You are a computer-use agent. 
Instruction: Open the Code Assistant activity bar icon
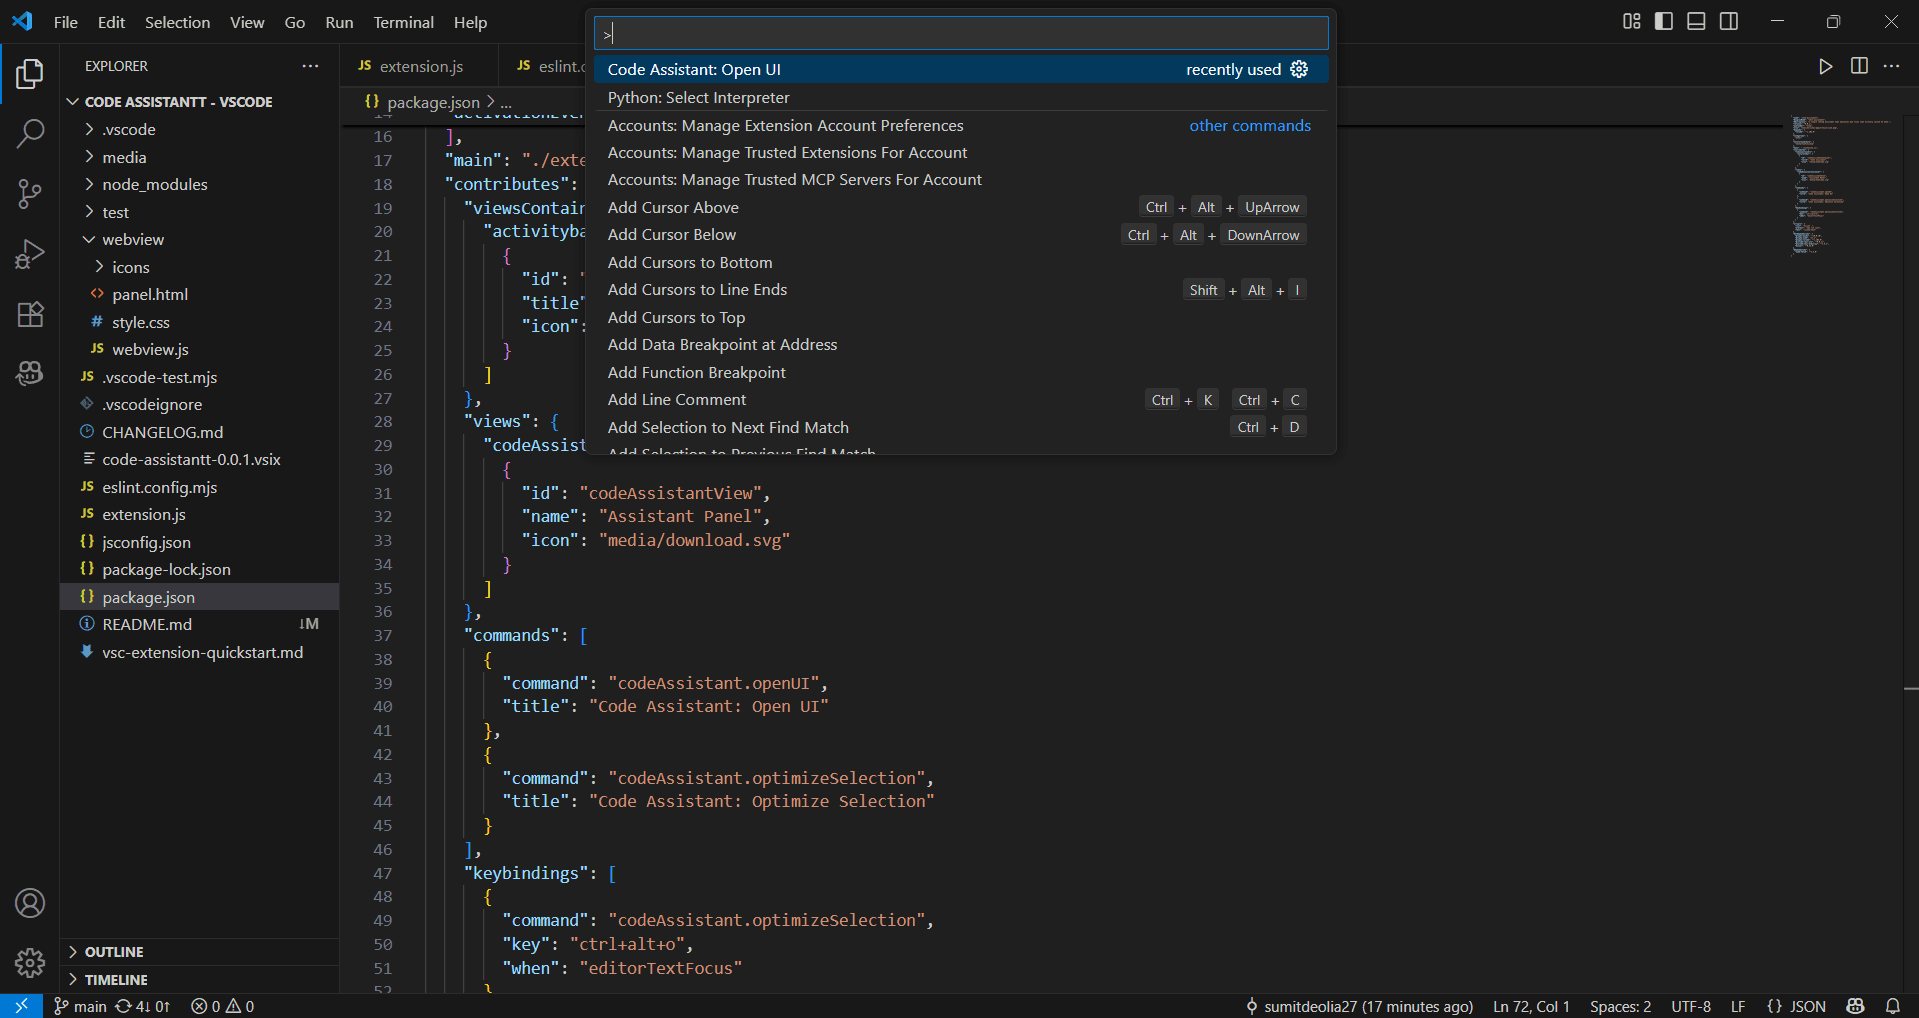(30, 373)
